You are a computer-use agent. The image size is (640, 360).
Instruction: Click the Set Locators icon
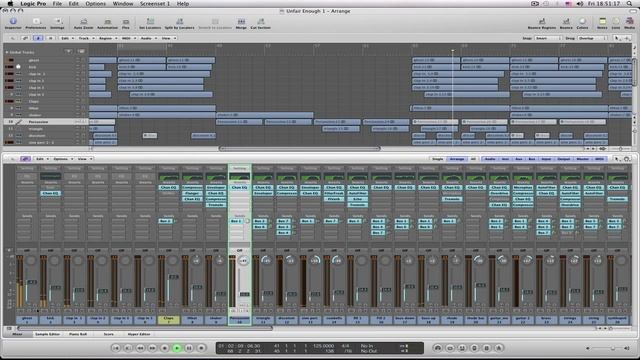click(150, 22)
